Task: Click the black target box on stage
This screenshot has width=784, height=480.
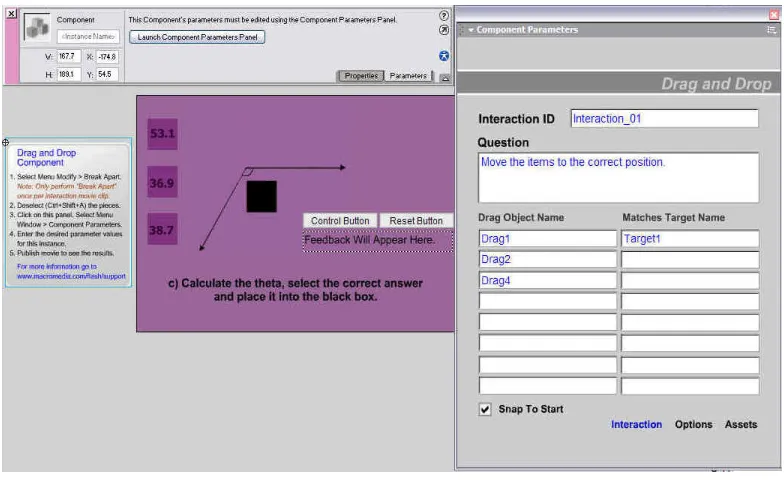Action: (262, 196)
